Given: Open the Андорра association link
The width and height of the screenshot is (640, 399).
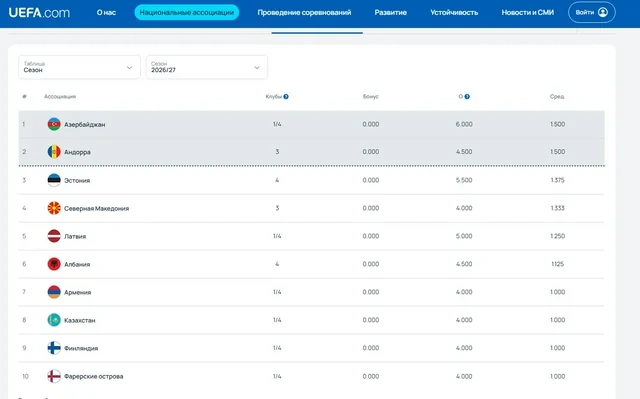Looking at the screenshot, I should [x=77, y=152].
